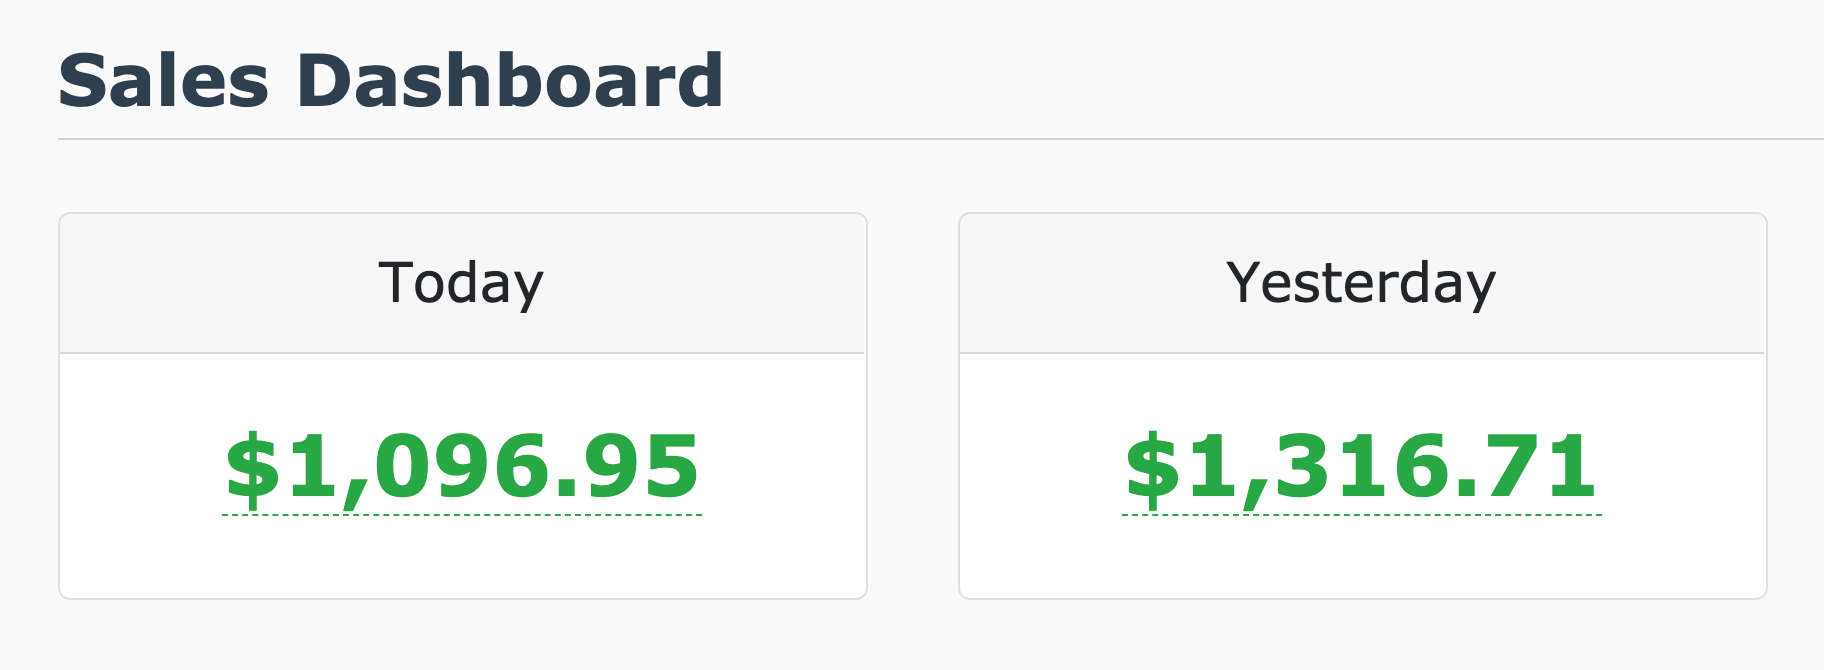Click the word Sales in the title

164,81
